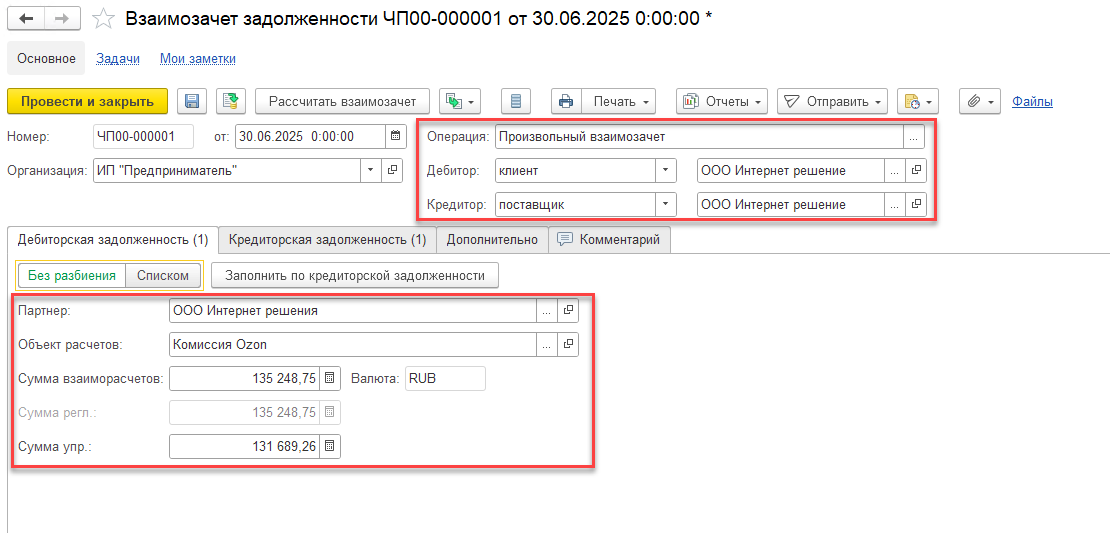Image resolution: width=1110 pixels, height=533 pixels.
Task: Click Провести и закрыть button
Action: tap(87, 101)
